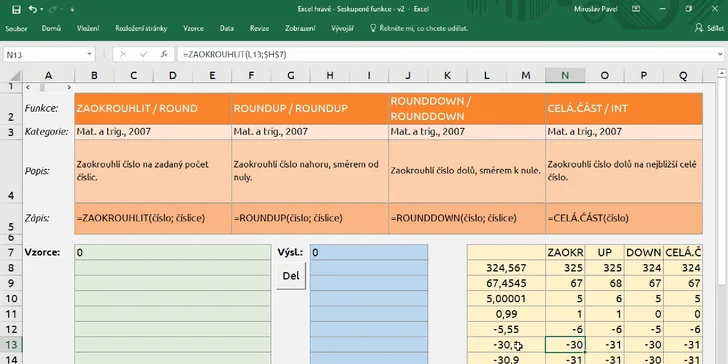Click the ZAOKR column heading cell
This screenshot has width=728, height=364.
click(x=565, y=253)
